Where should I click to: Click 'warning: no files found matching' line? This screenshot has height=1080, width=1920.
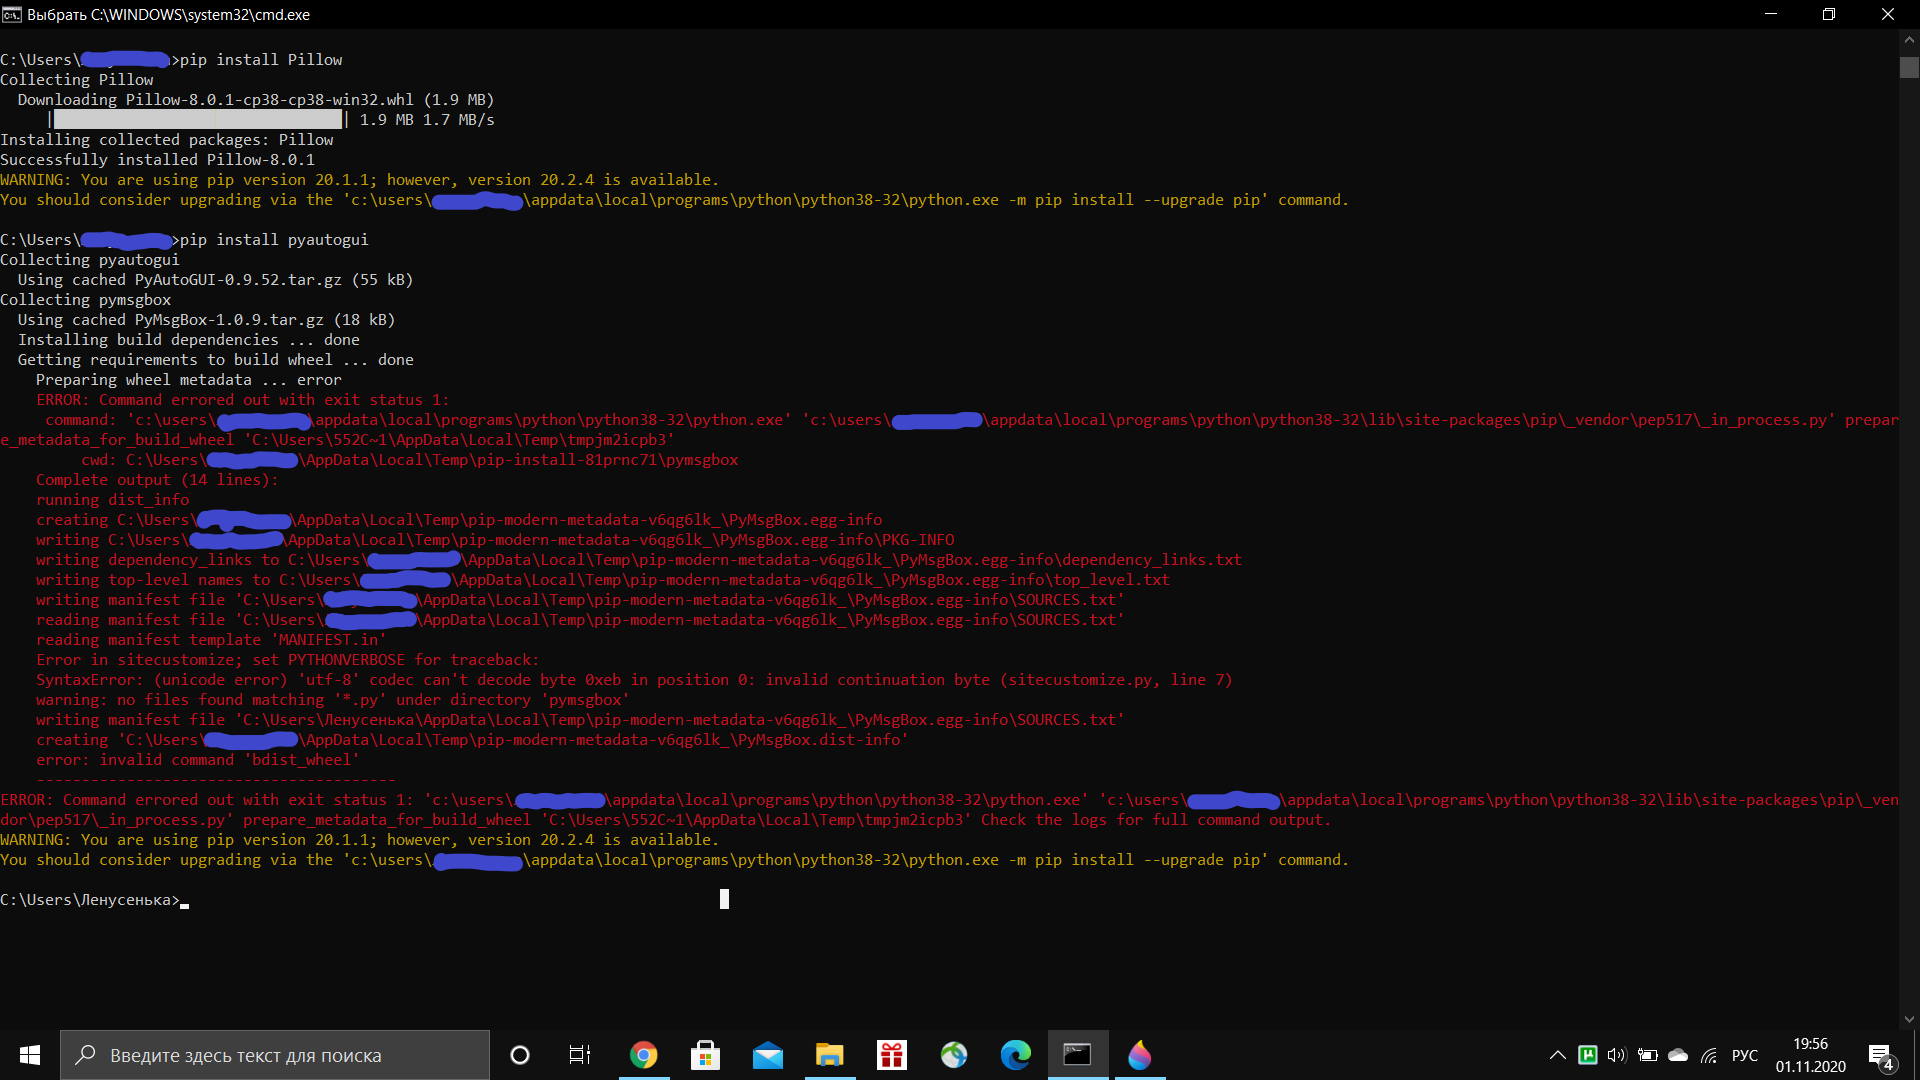coord(333,700)
